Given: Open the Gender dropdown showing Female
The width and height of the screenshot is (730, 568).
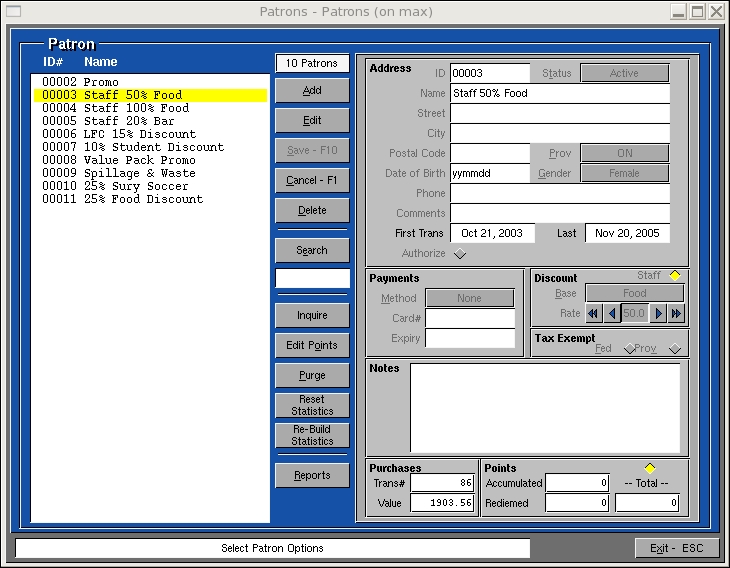Looking at the screenshot, I should (624, 173).
